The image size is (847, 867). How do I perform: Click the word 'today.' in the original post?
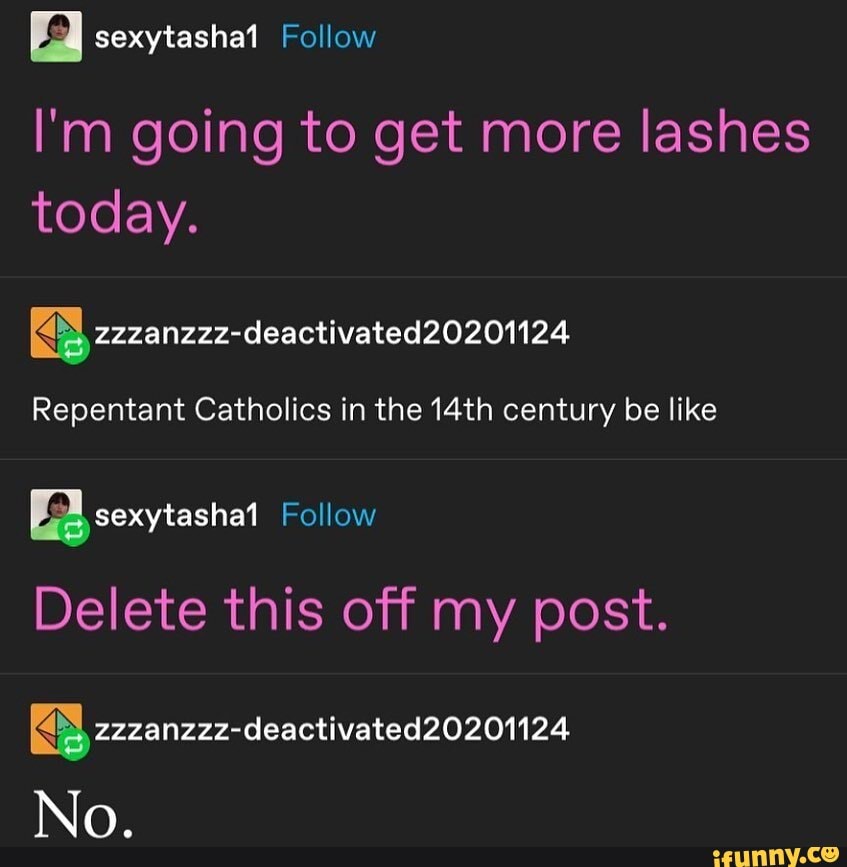click(x=115, y=216)
